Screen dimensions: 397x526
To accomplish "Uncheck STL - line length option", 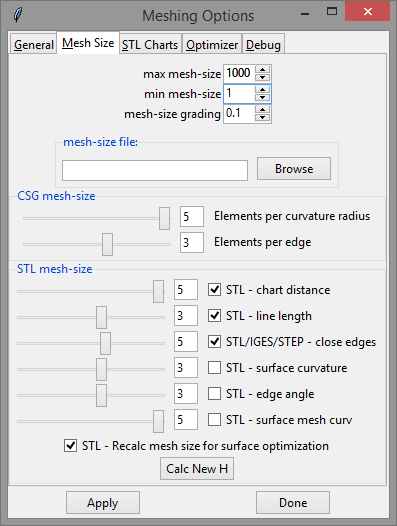I will [x=214, y=316].
